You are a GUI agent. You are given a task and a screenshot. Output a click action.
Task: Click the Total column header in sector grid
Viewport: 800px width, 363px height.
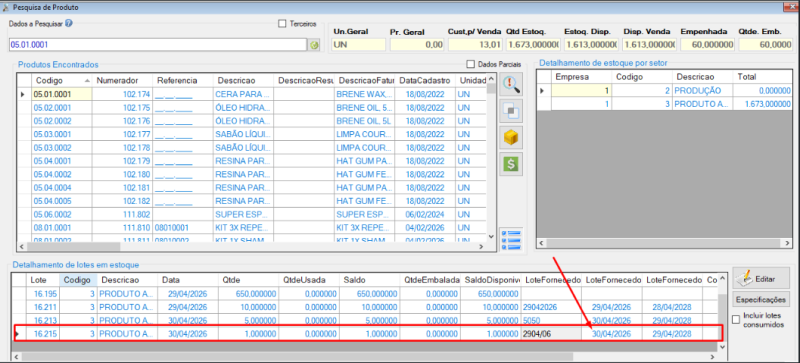[763, 77]
